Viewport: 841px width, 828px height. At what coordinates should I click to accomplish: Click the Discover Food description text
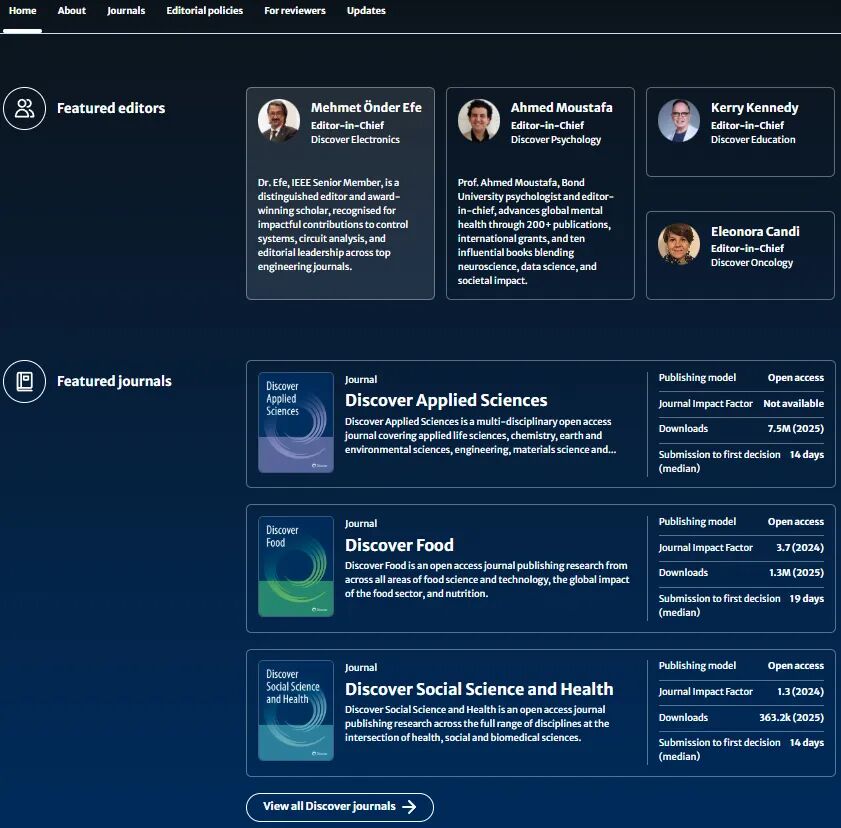coord(487,580)
